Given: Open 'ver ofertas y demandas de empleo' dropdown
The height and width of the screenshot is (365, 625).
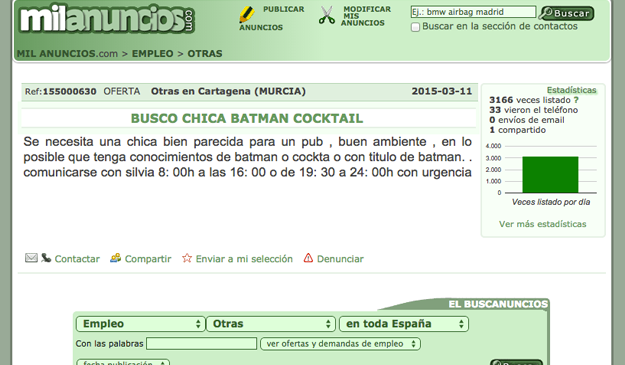Looking at the screenshot, I should pyautogui.click(x=340, y=344).
